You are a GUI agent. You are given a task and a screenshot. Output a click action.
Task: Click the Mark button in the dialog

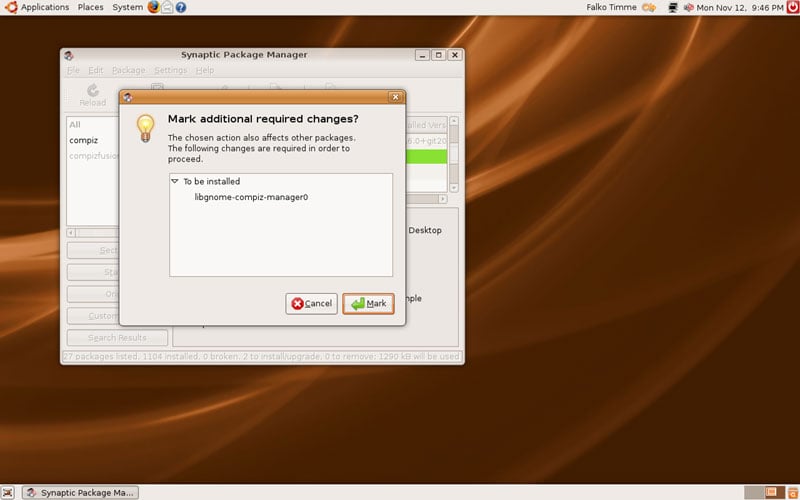coord(368,304)
